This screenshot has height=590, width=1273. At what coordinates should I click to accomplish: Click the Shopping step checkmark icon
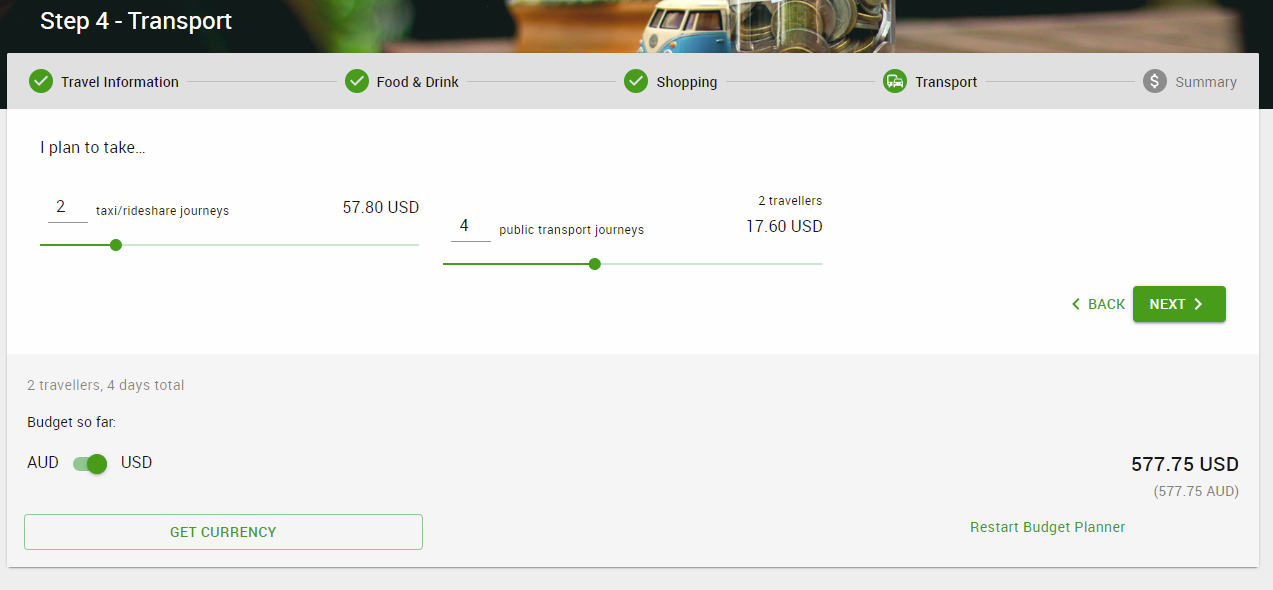(x=636, y=81)
